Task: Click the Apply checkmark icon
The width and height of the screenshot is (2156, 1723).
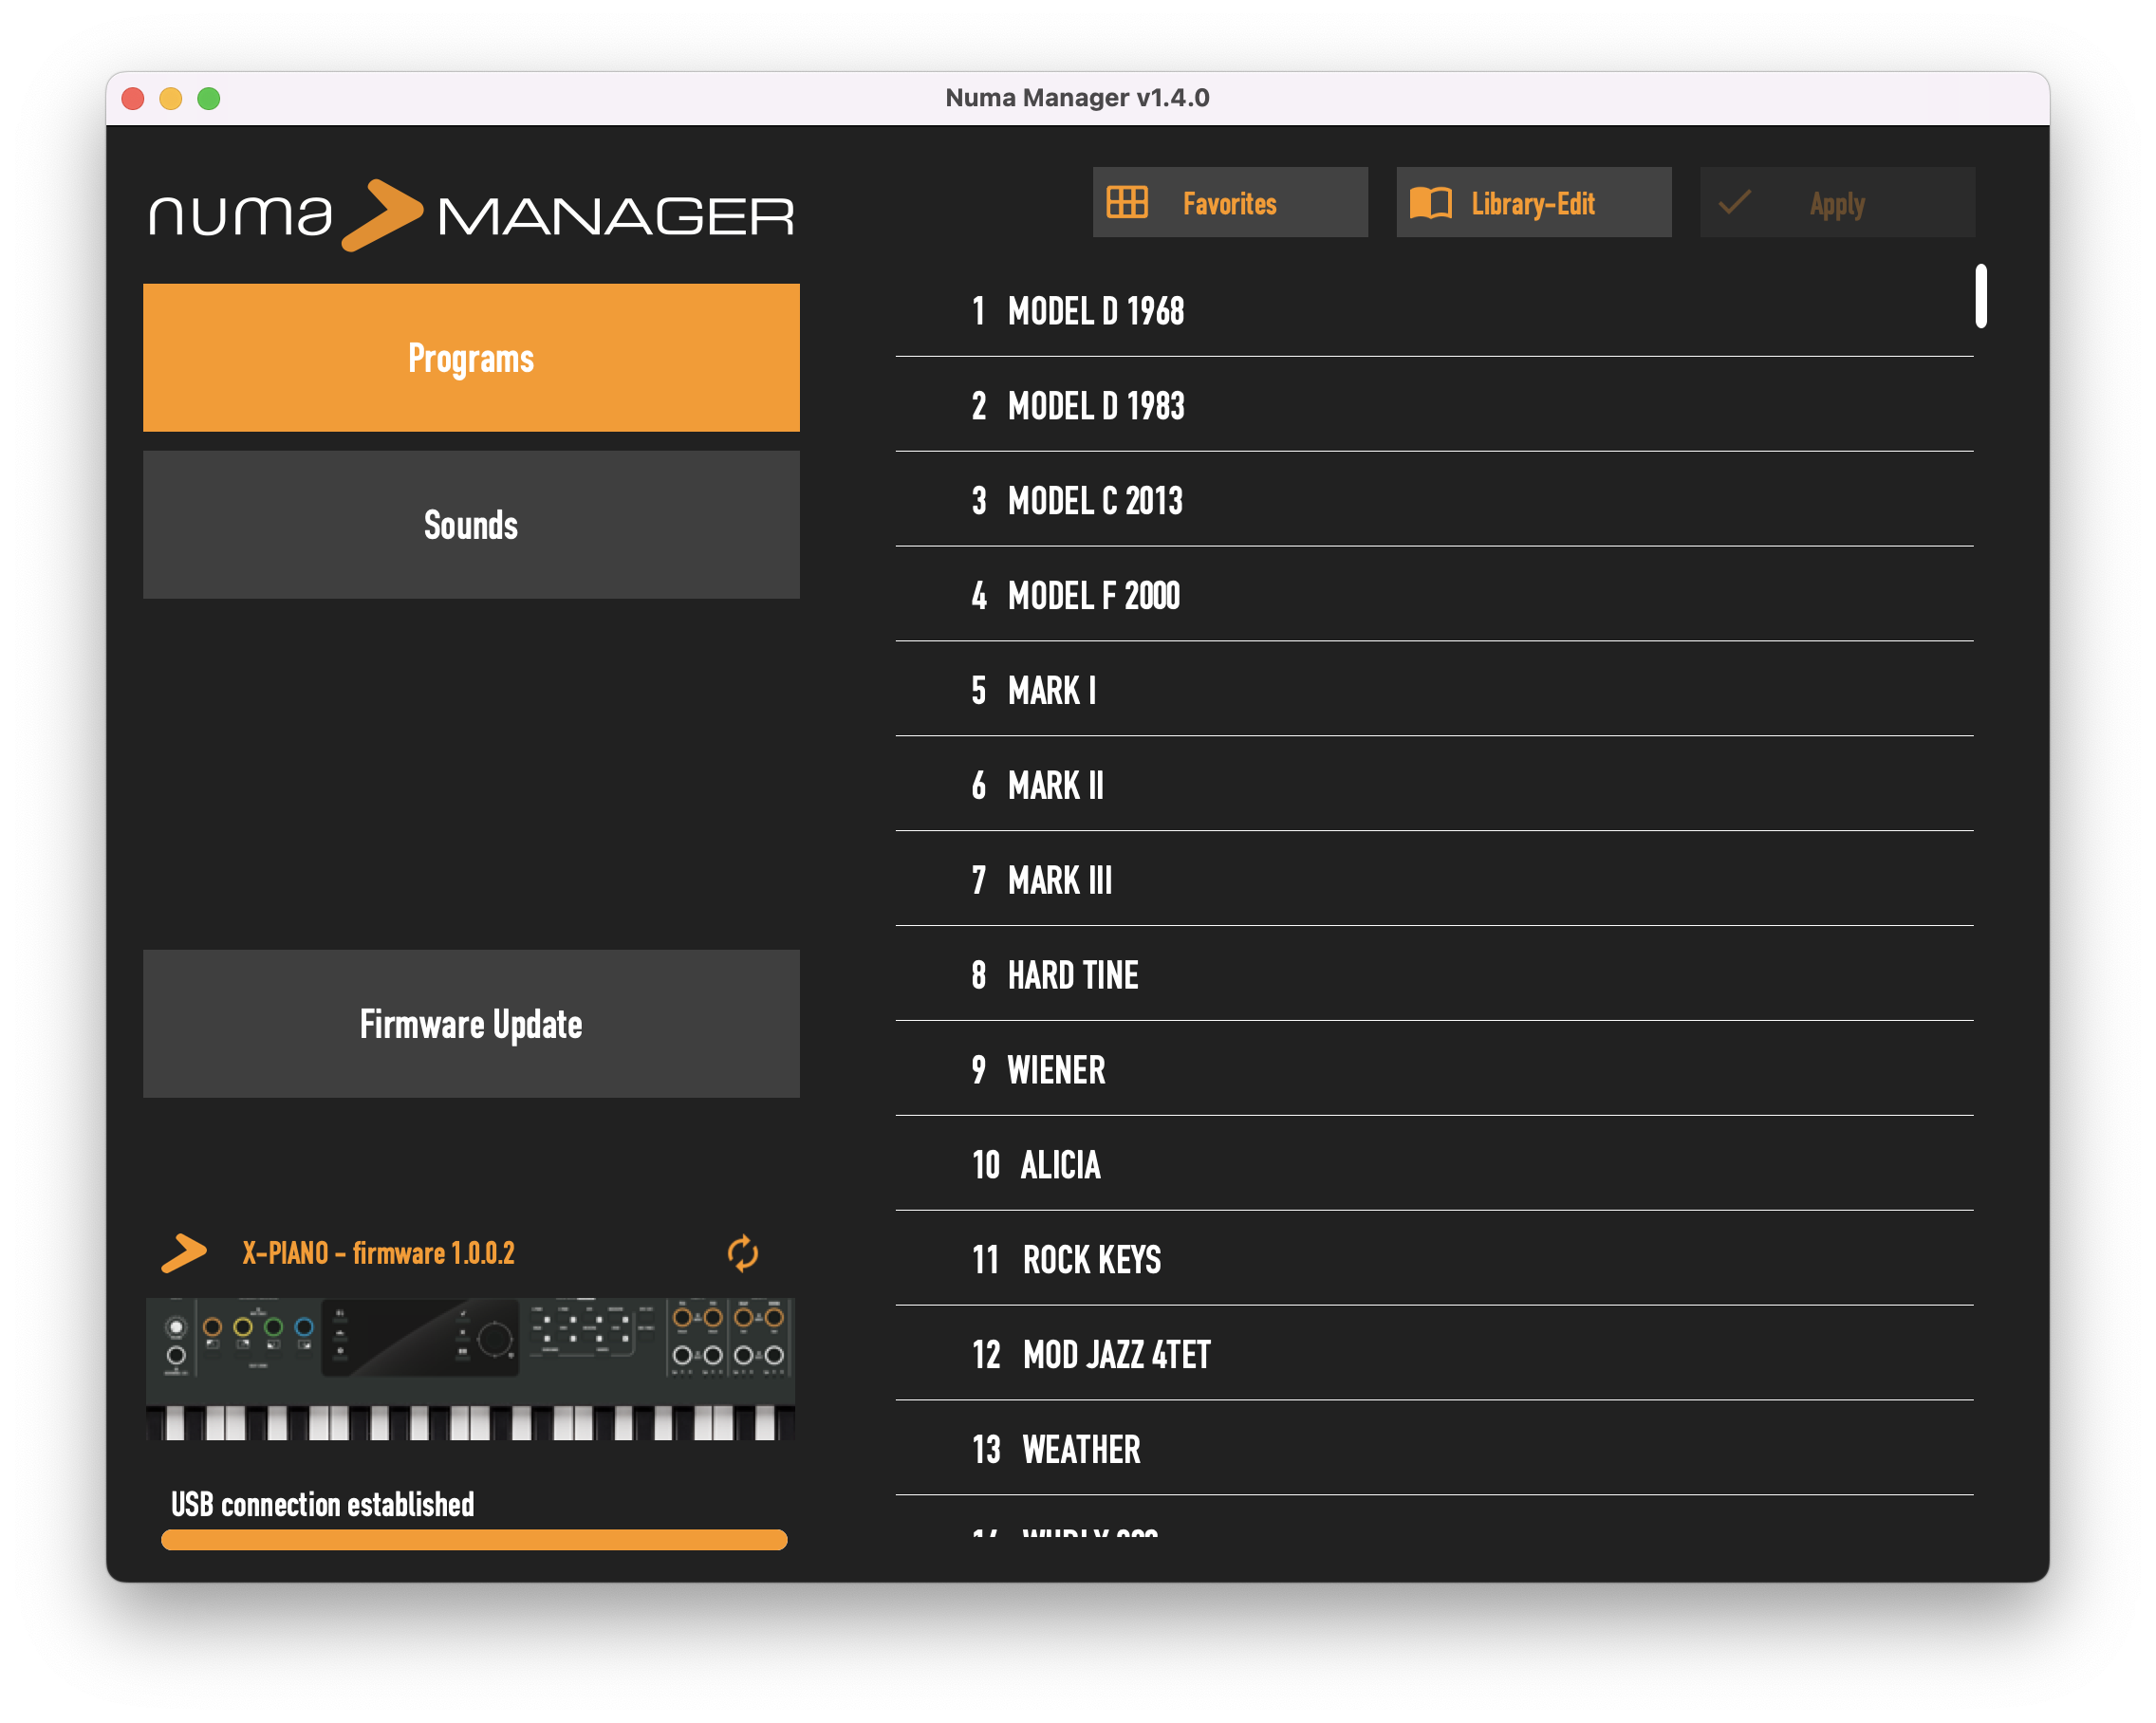Action: (1734, 202)
